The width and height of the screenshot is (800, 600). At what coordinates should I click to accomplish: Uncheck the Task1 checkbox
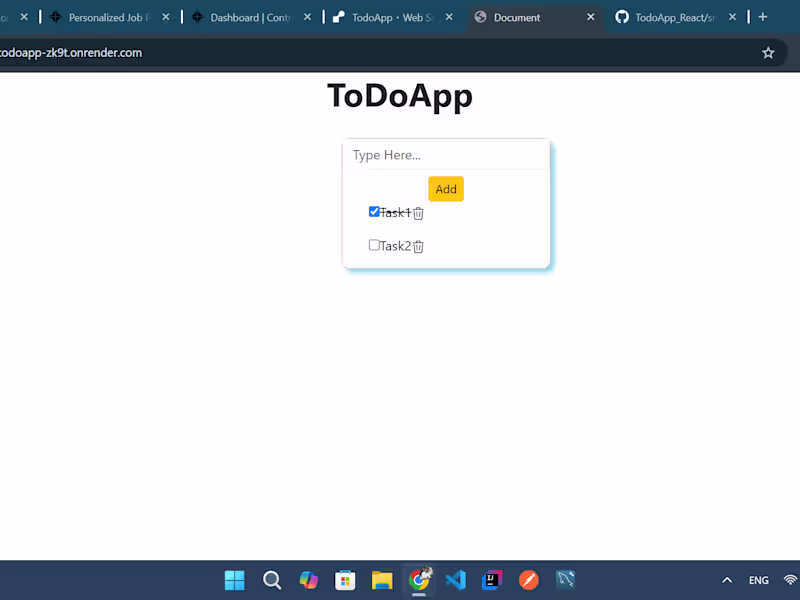[373, 211]
